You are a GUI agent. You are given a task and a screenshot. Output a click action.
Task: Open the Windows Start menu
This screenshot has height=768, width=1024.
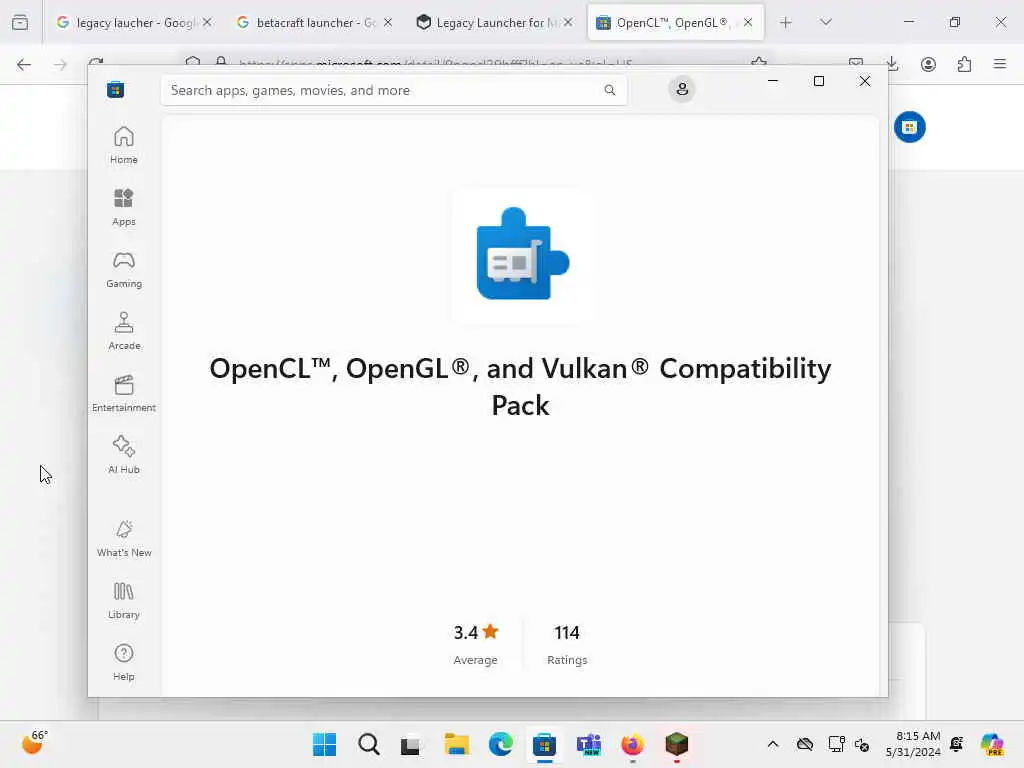(x=325, y=744)
